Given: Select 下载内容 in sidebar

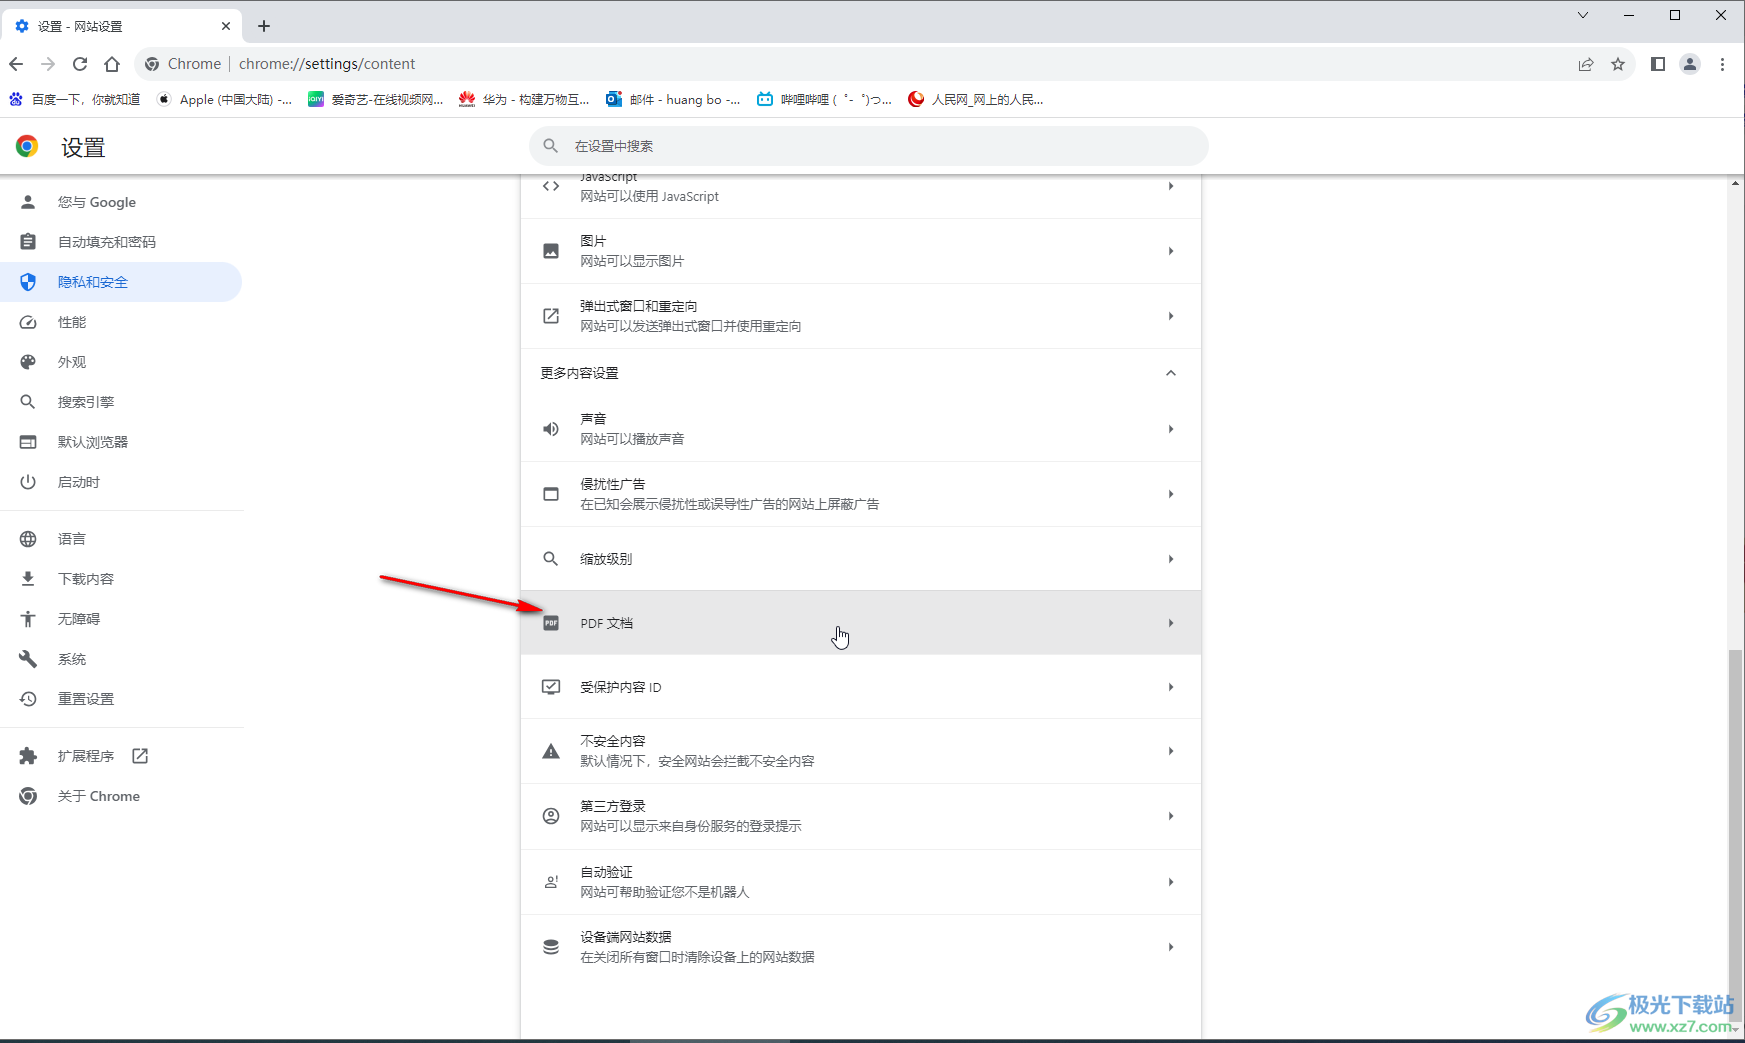Looking at the screenshot, I should [x=121, y=579].
